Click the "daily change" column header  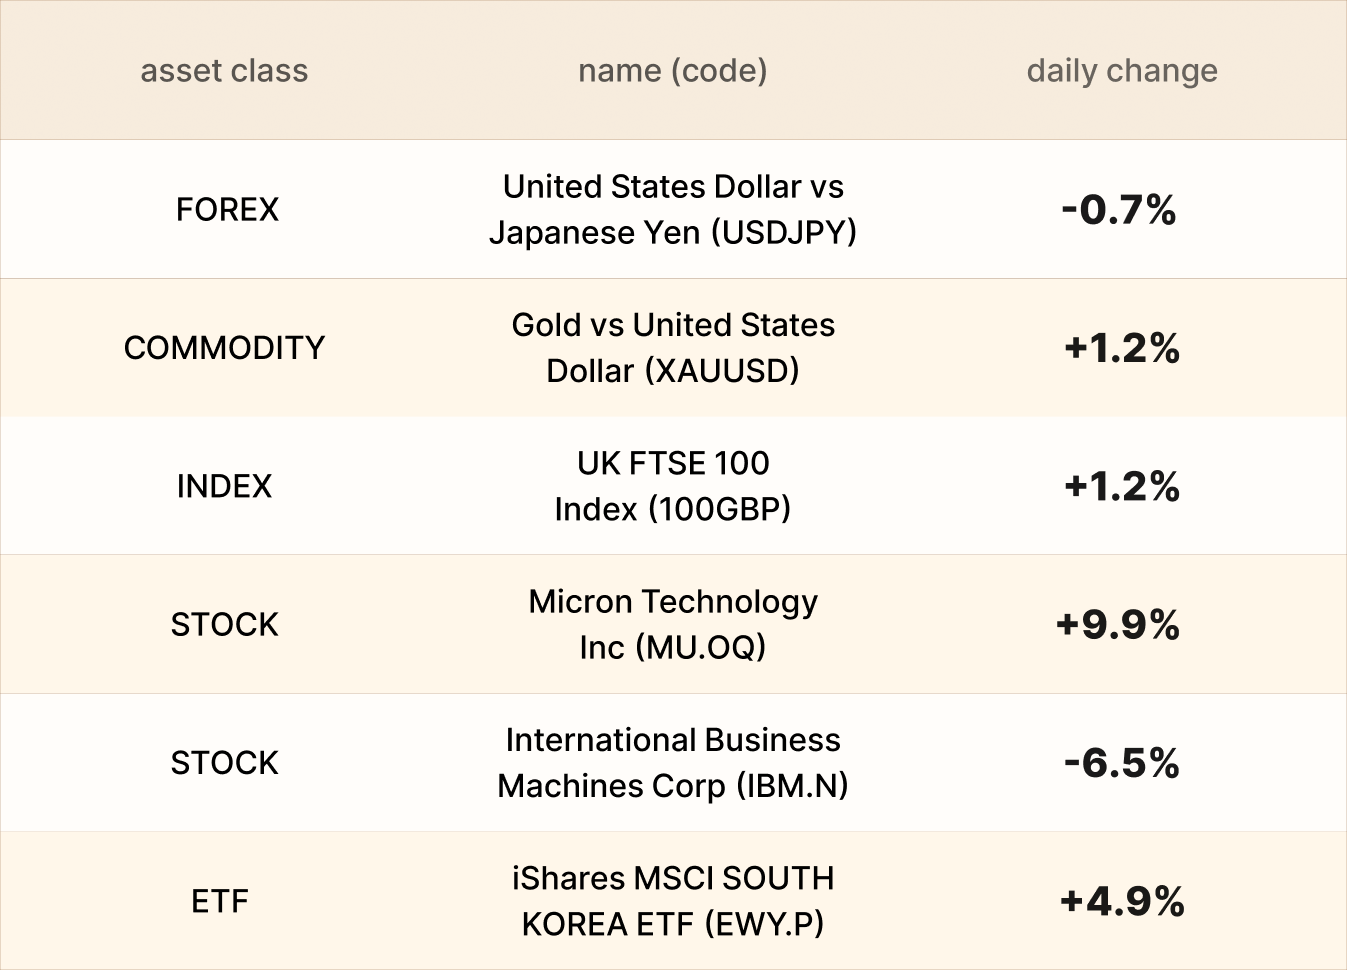[1122, 71]
